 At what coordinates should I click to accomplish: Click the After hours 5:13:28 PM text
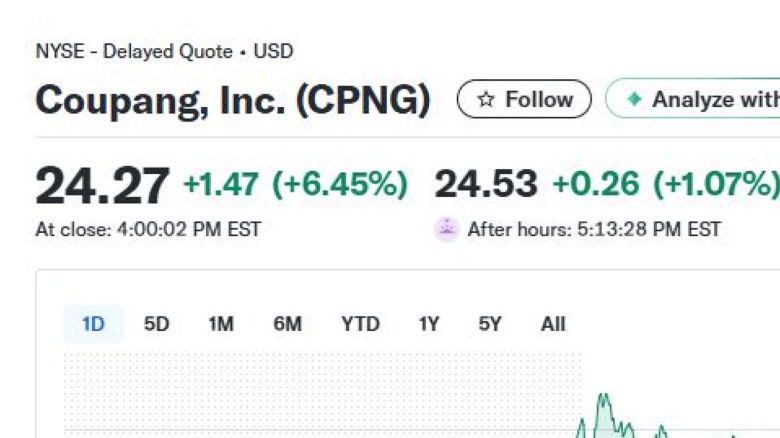pos(594,229)
